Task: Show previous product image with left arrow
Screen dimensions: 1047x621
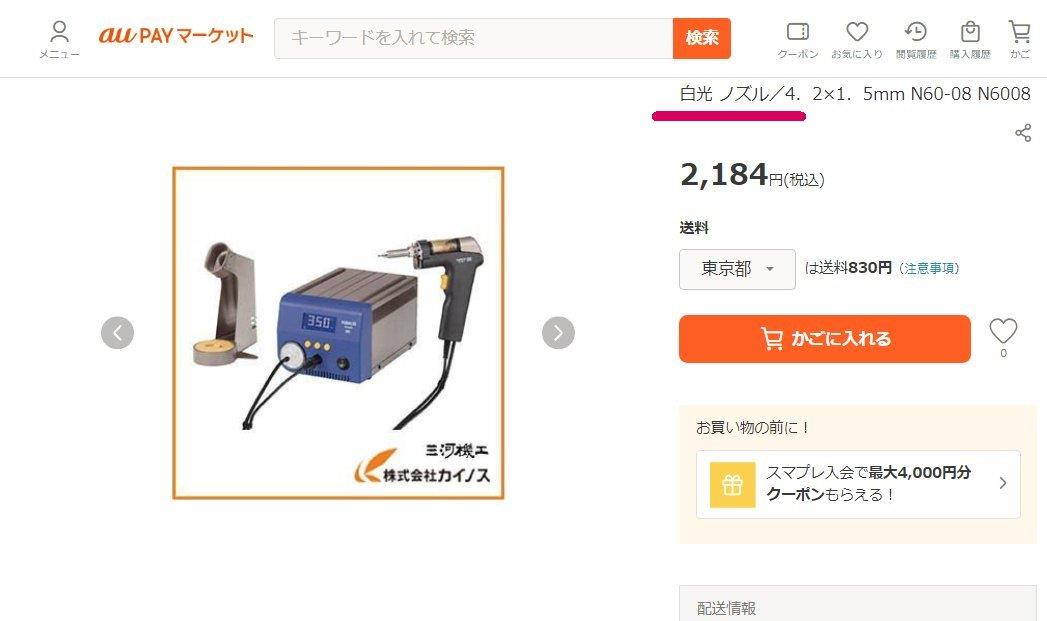Action: coord(118,333)
